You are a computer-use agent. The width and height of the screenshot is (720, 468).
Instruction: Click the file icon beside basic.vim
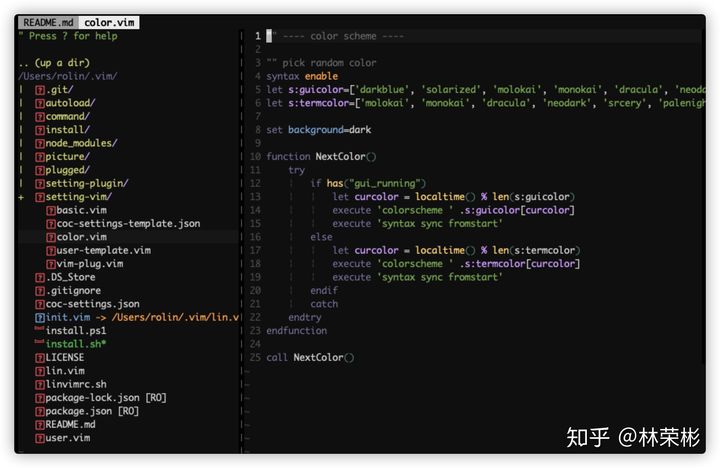[51, 211]
